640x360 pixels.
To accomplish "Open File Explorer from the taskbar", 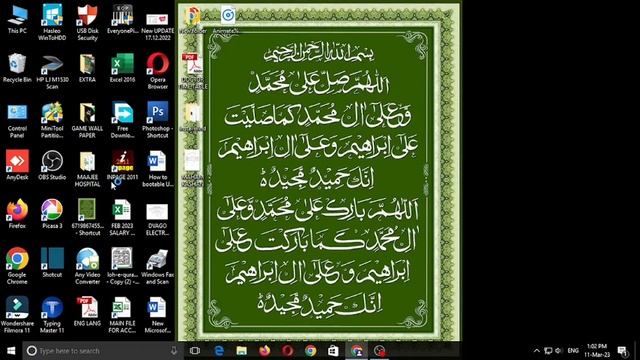I will (x=242, y=351).
